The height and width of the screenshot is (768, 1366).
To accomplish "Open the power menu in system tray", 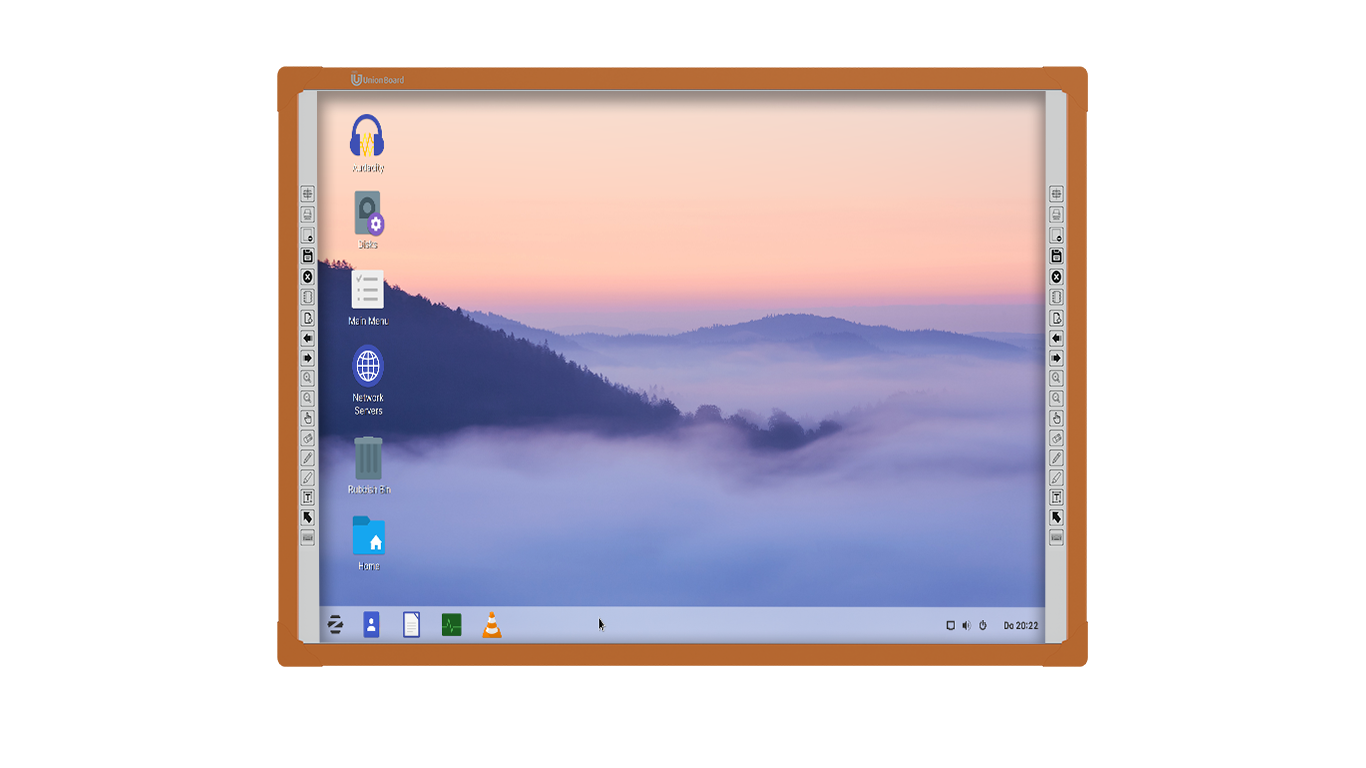I will (983, 625).
